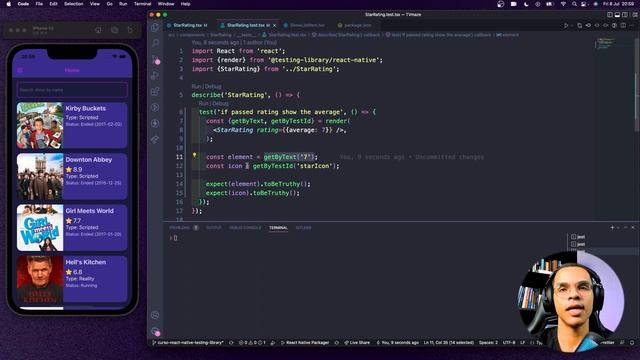Click the git branch name in status bar

187,343
